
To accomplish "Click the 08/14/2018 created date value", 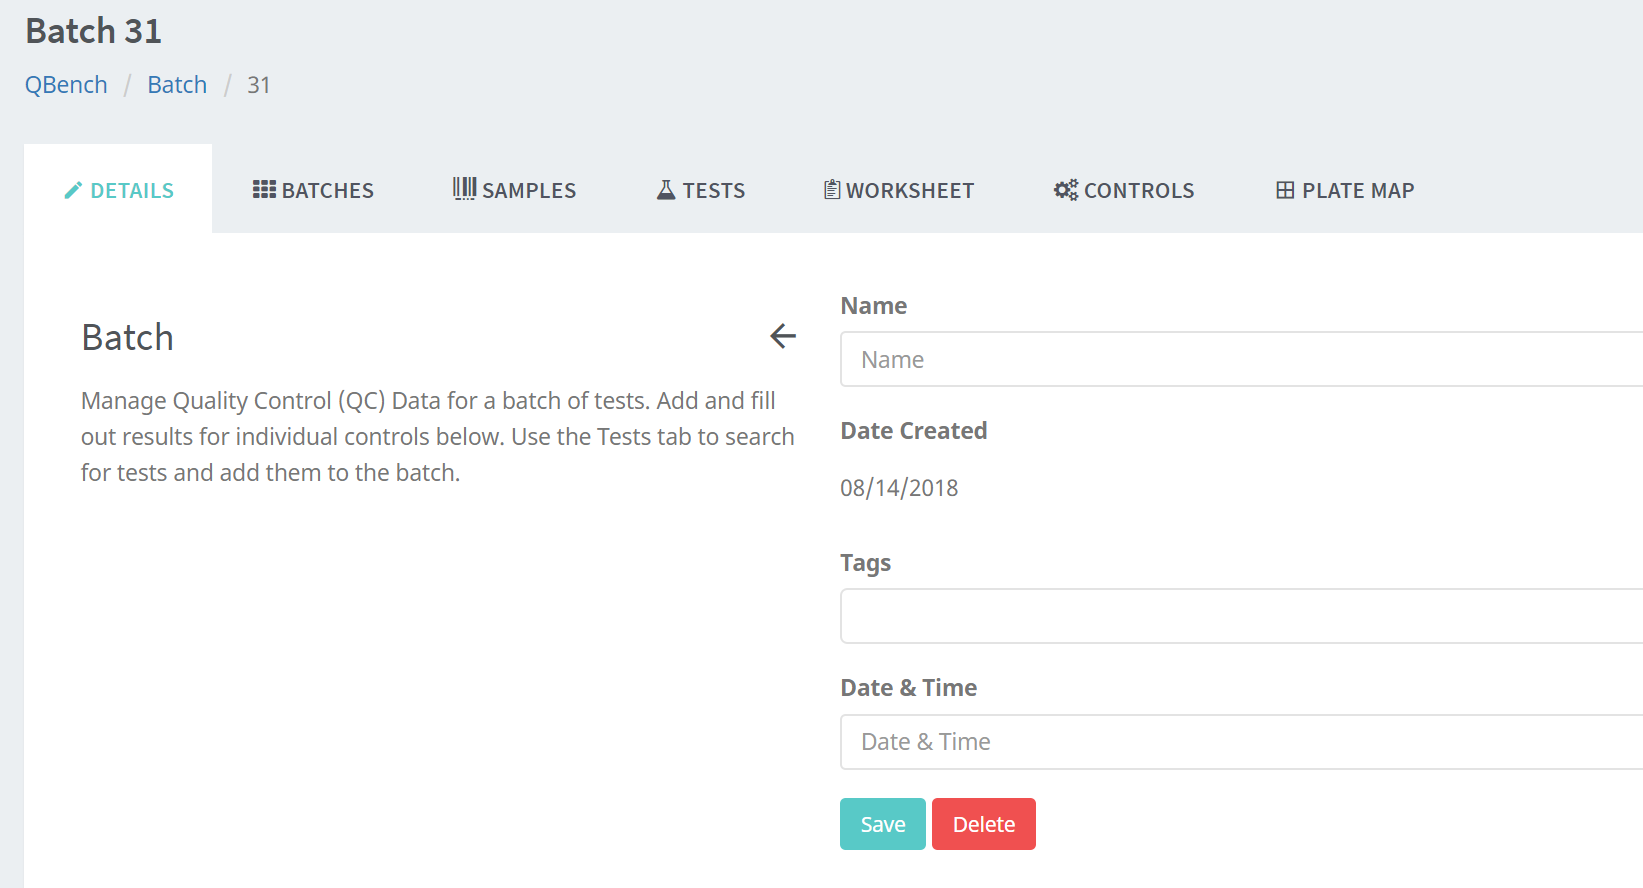I will (x=899, y=488).
